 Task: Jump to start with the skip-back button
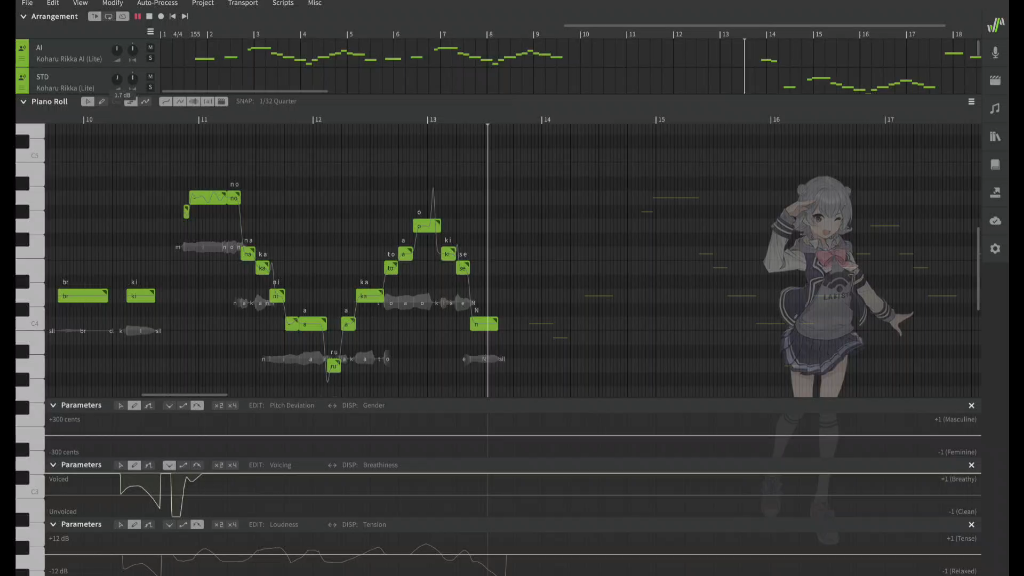click(x=172, y=16)
